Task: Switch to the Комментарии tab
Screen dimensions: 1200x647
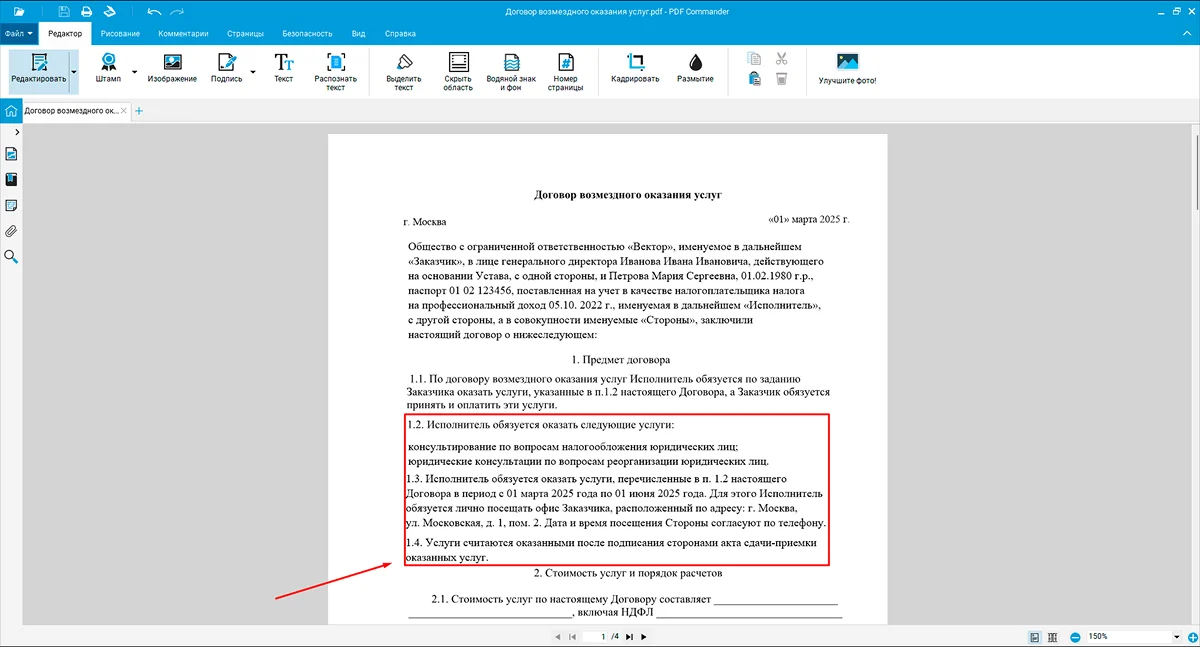Action: tap(182, 33)
